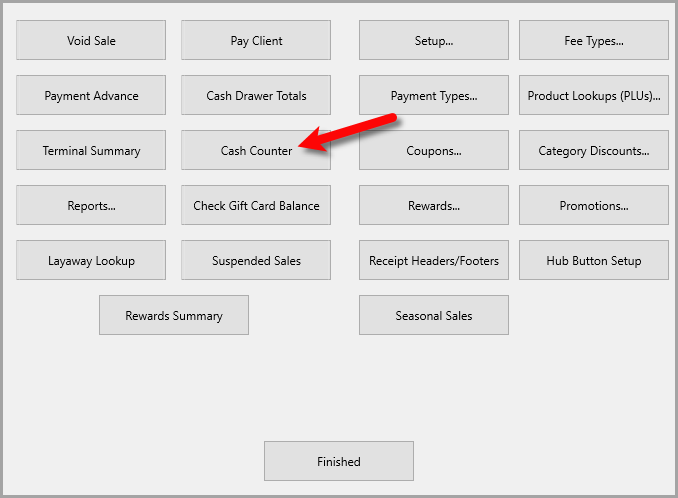The height and width of the screenshot is (498, 678).
Task: Open Product Lookups (PLUs)... button
Action: tap(594, 95)
